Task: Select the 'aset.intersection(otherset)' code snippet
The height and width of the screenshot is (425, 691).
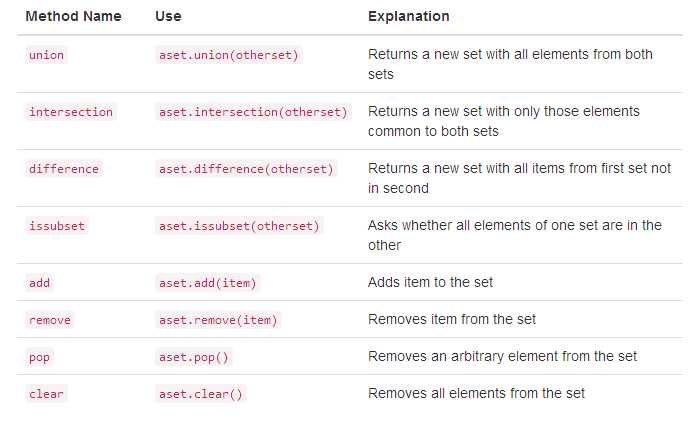Action: point(253,112)
